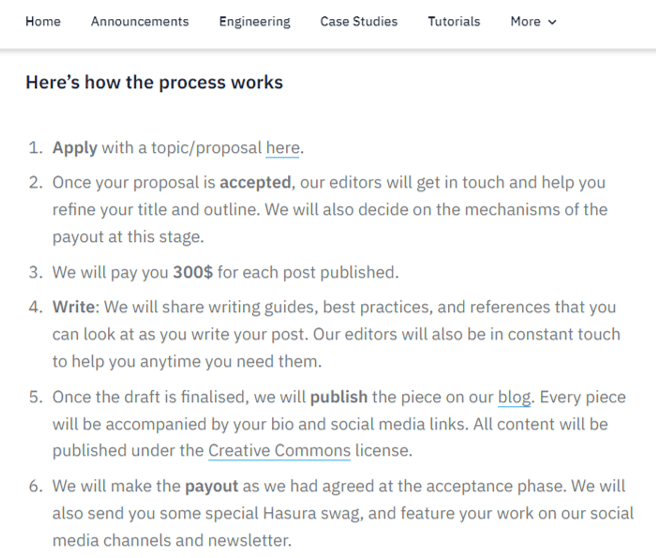656x558 pixels.
Task: Expand the More menu
Action: 533,21
